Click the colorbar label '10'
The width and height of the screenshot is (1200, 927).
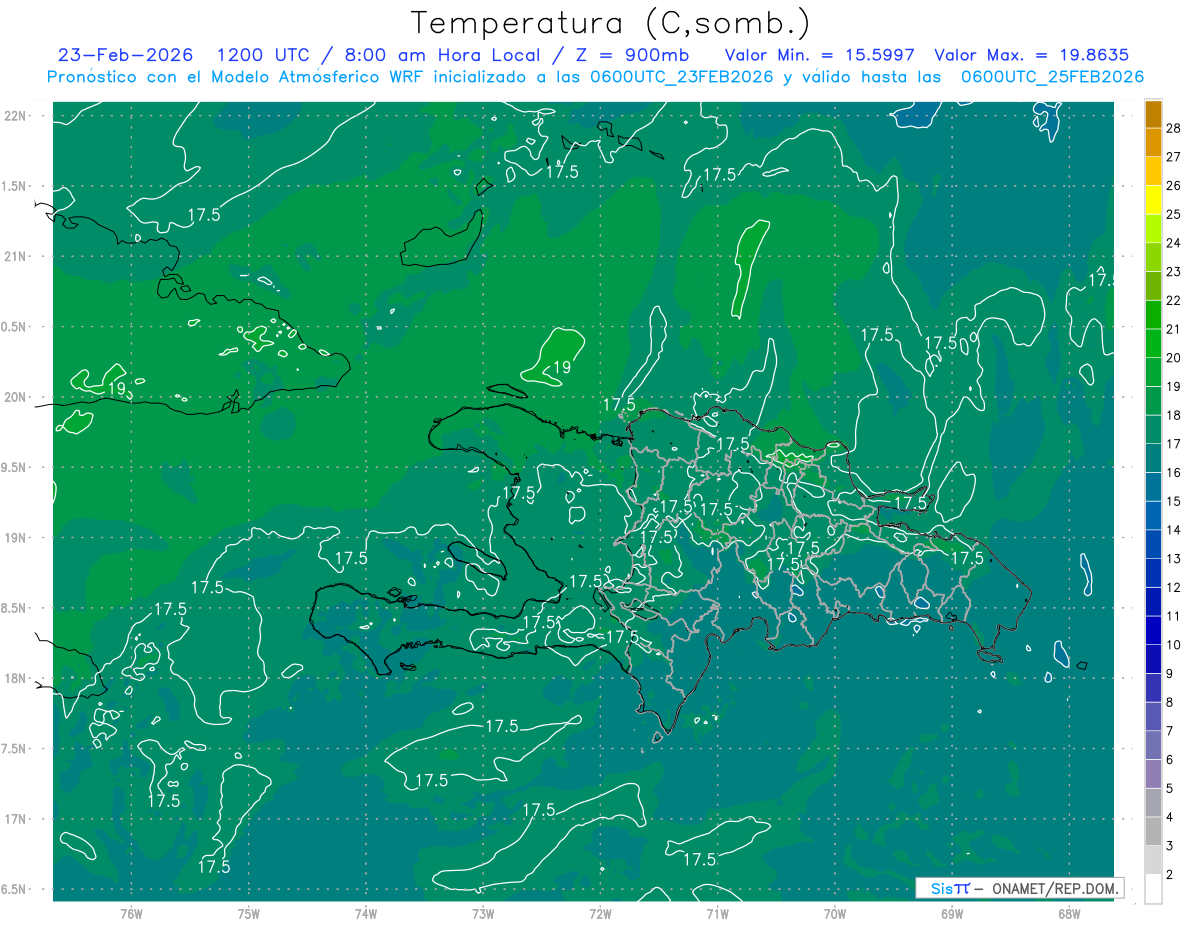[1173, 645]
